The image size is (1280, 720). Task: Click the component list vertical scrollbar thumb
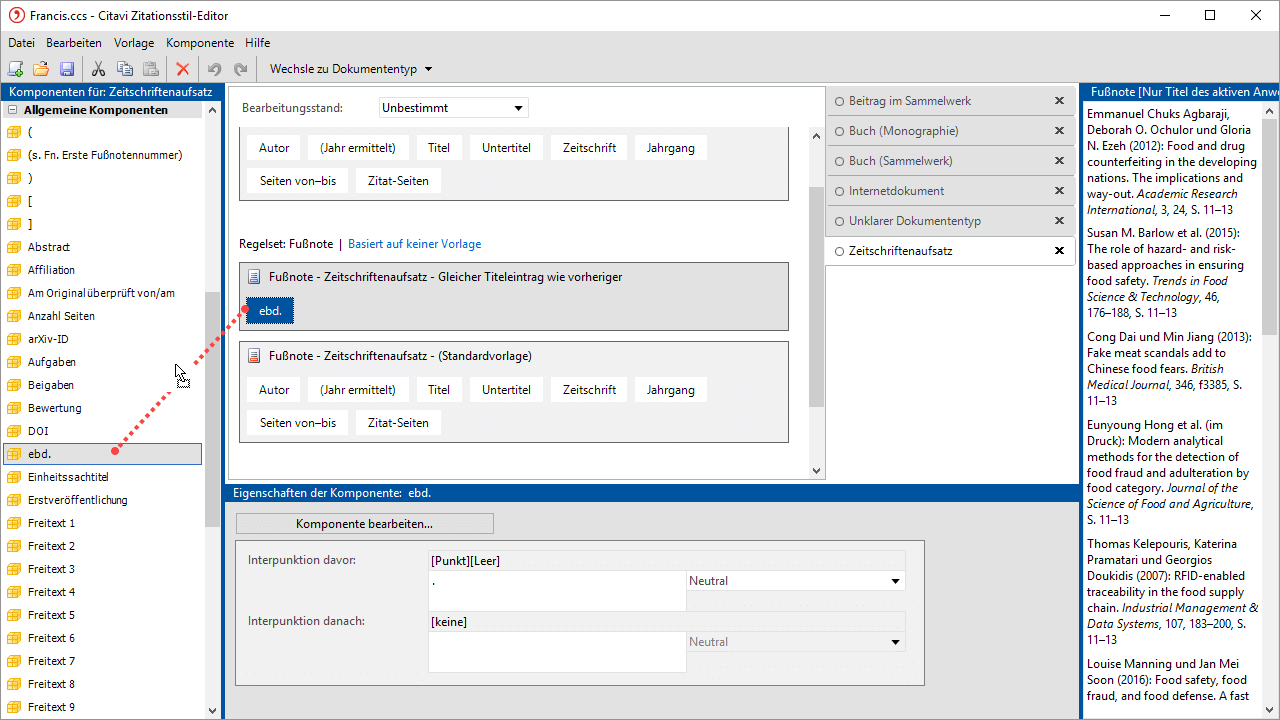(212, 408)
